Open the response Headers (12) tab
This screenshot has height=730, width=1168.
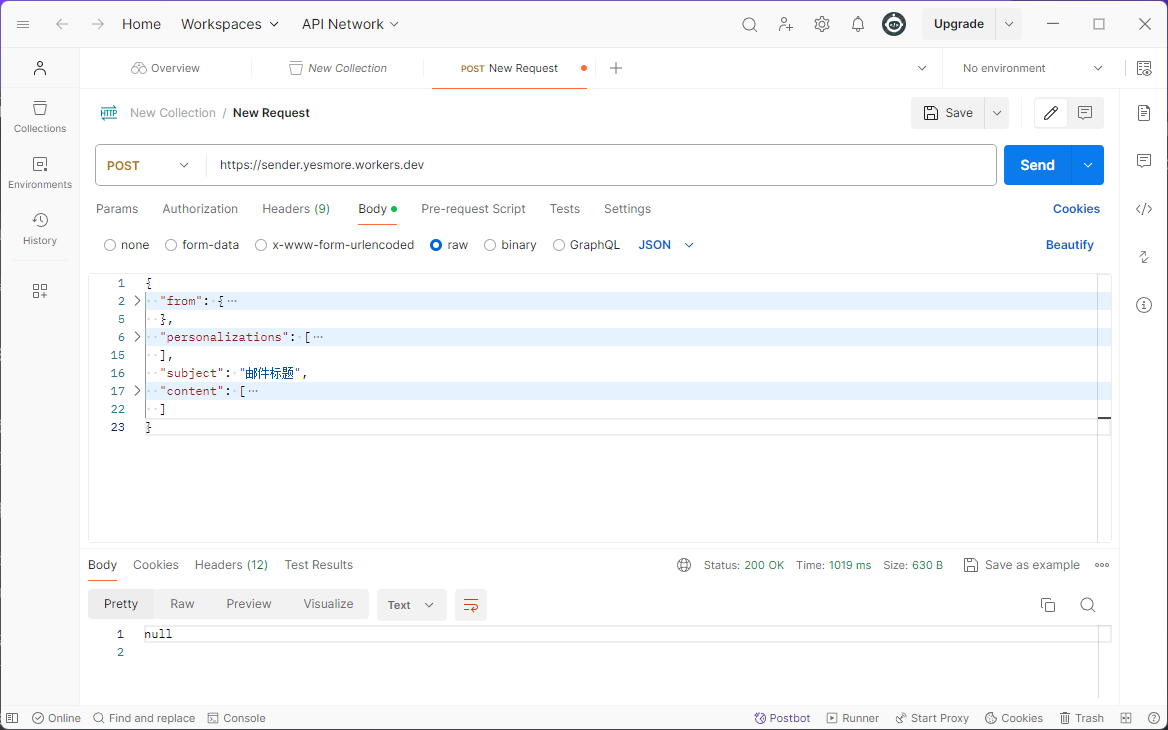231,565
